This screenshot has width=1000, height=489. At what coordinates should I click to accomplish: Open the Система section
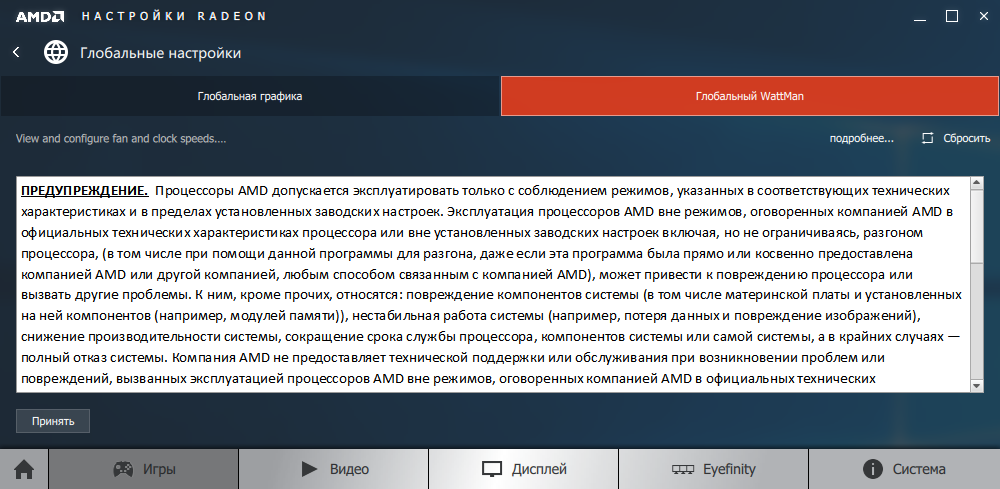click(x=904, y=470)
